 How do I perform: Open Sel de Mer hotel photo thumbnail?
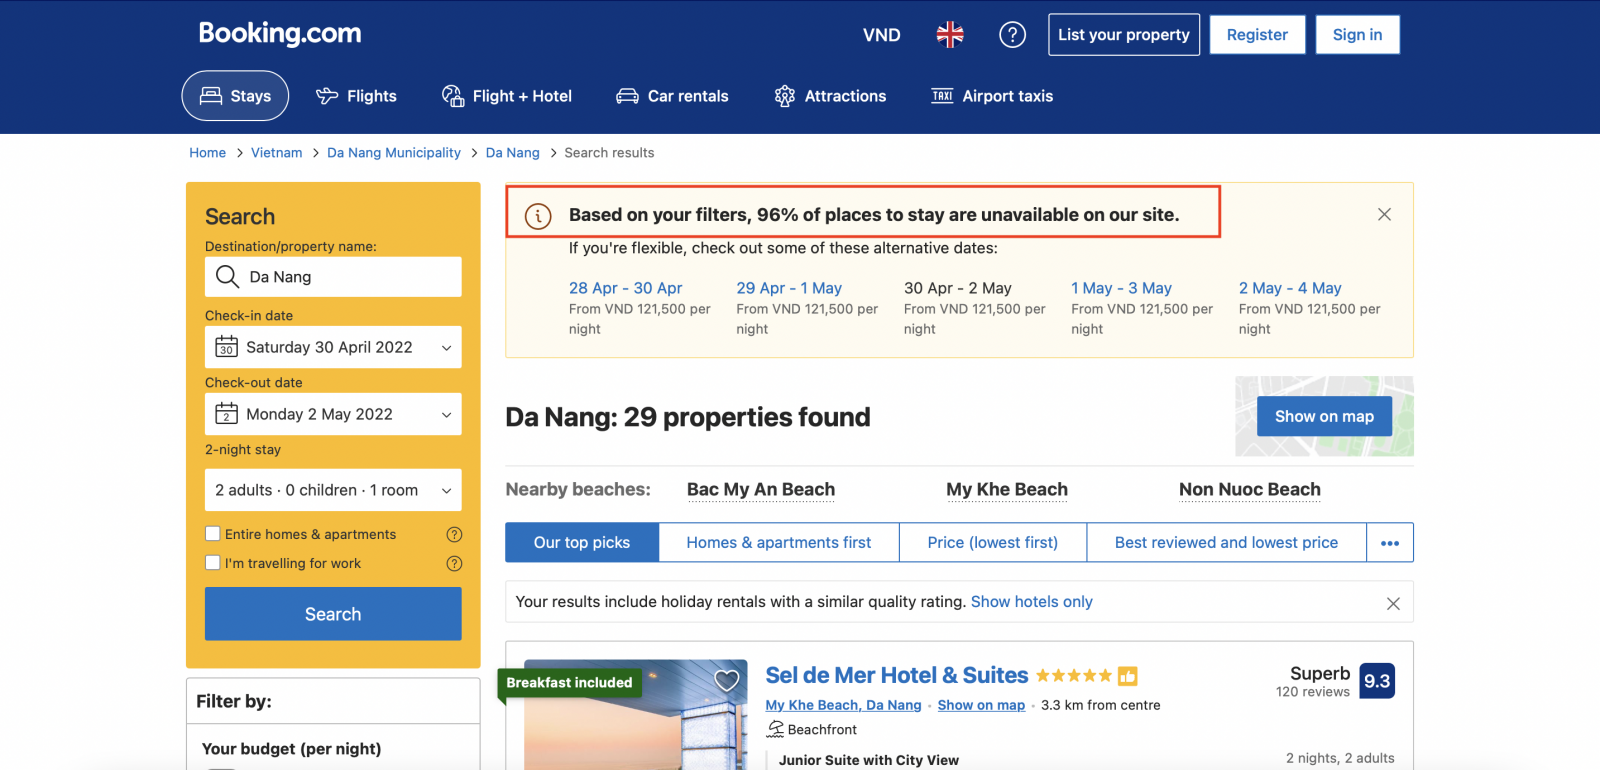point(636,714)
